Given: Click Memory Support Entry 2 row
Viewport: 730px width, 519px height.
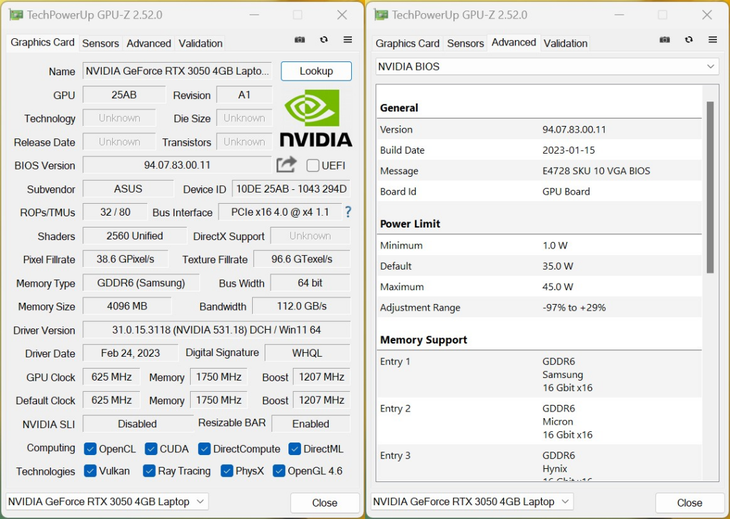Looking at the screenshot, I should [x=540, y=421].
